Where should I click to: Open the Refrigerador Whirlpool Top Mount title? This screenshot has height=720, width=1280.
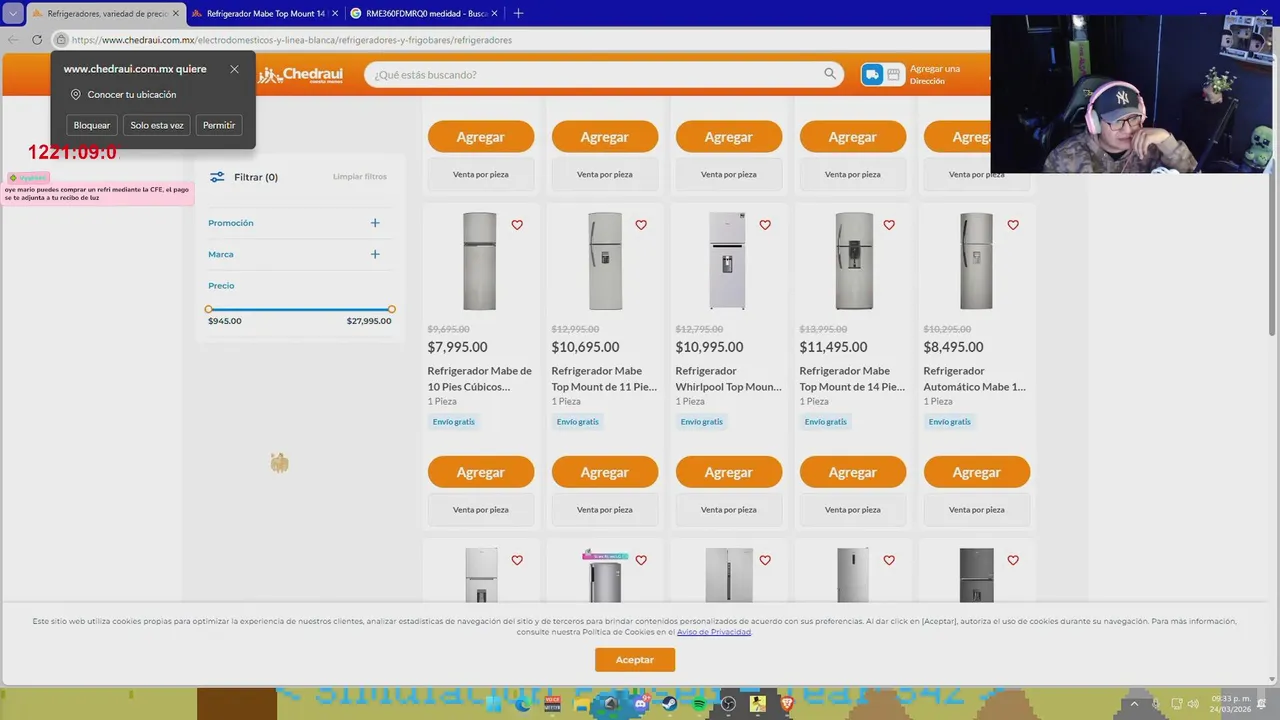pyautogui.click(x=729, y=379)
